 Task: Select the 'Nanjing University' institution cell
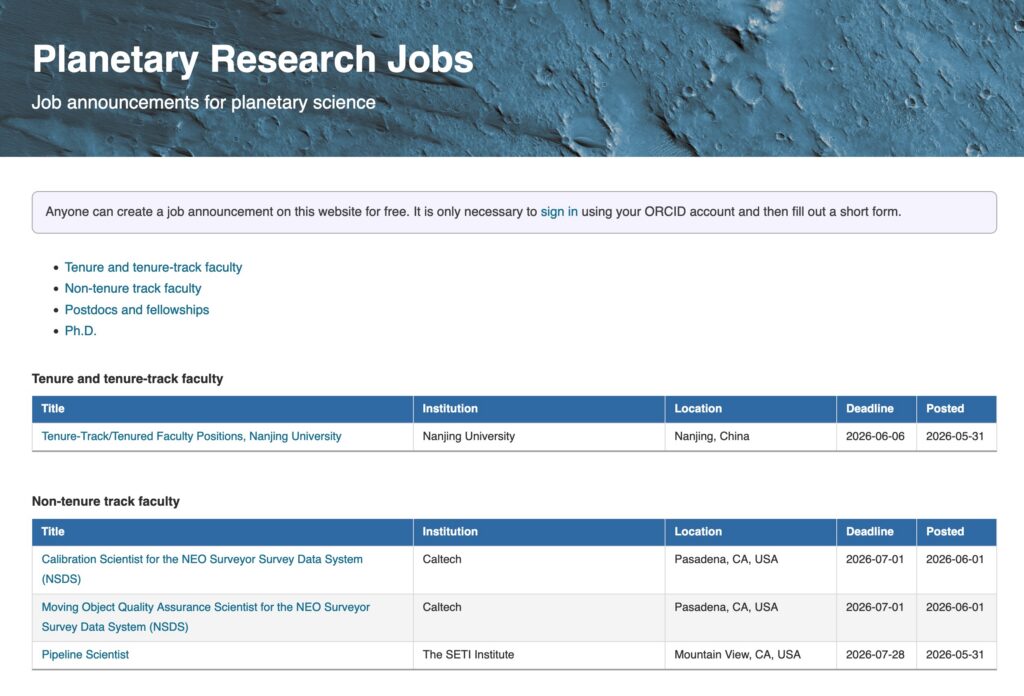539,436
